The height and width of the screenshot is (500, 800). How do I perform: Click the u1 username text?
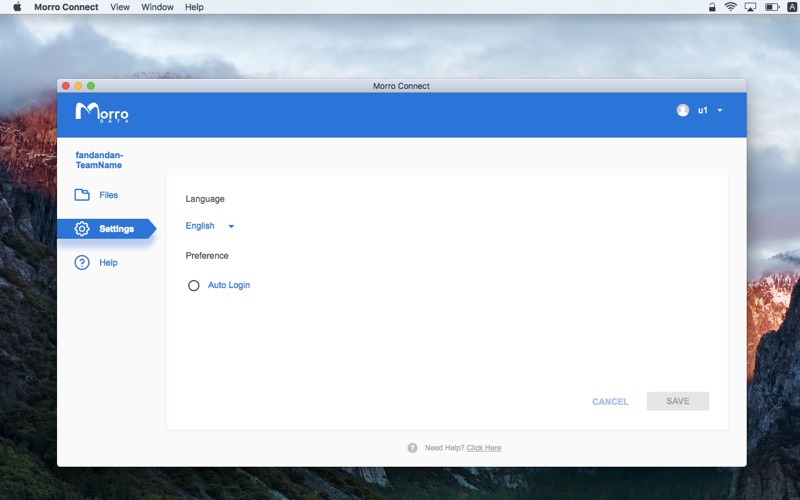tap(703, 110)
